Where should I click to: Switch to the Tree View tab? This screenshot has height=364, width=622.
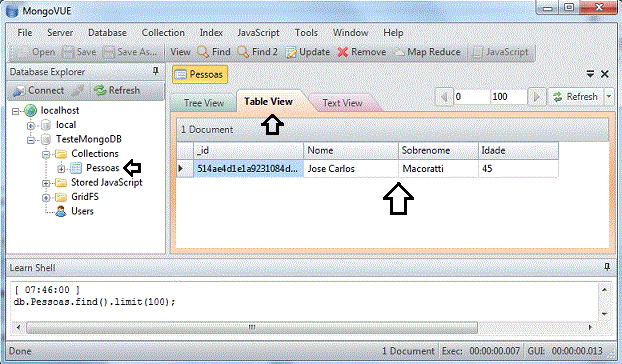(x=203, y=103)
